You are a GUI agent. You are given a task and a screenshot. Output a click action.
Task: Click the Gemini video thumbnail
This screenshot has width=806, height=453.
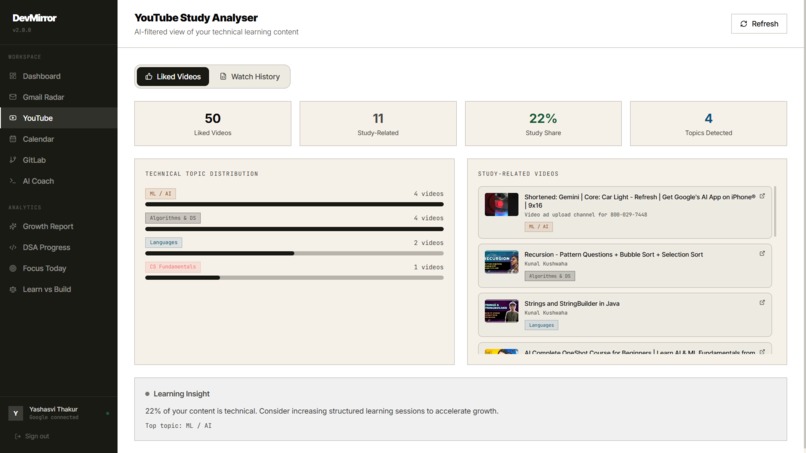click(501, 205)
